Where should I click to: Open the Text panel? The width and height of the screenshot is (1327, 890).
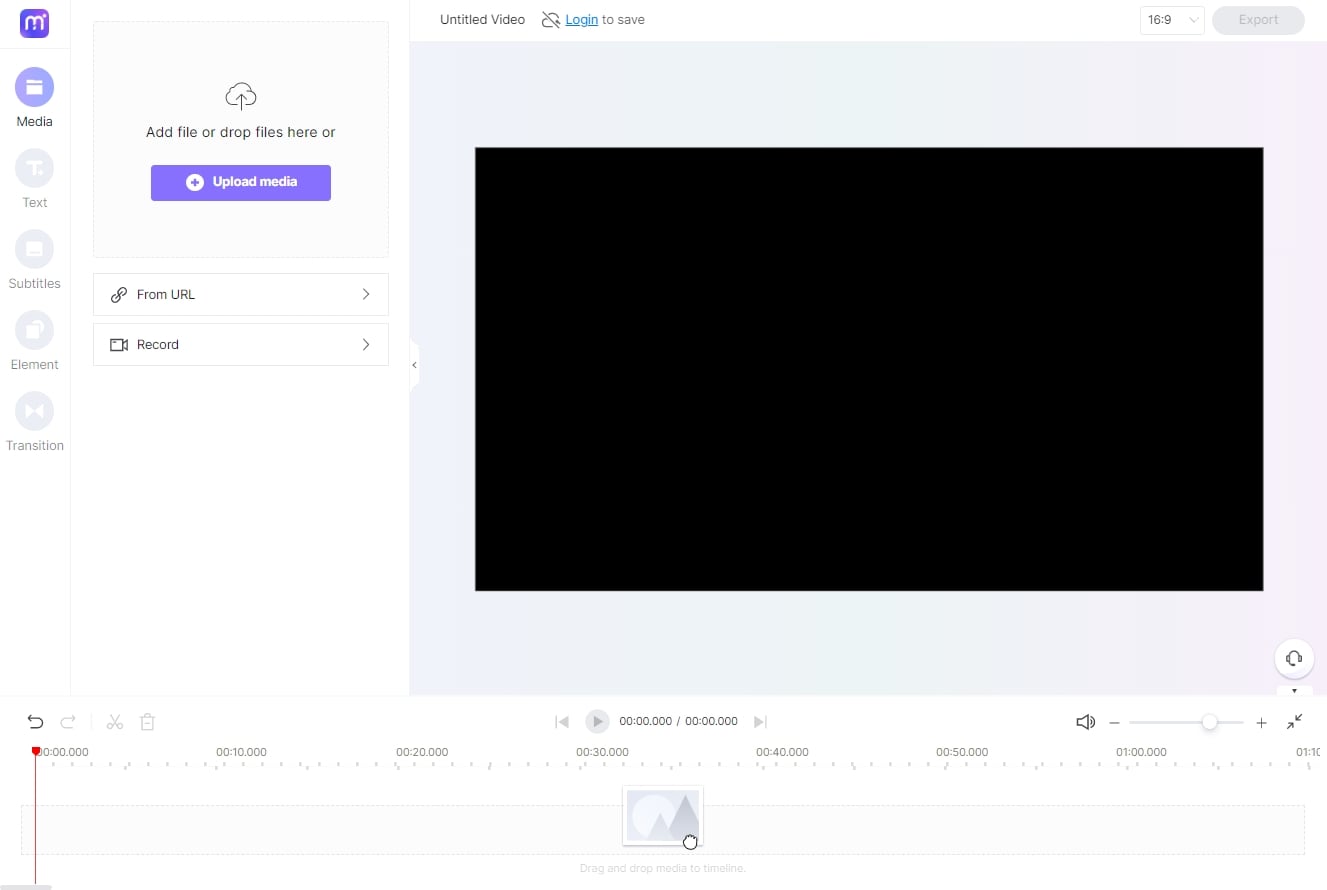point(34,179)
